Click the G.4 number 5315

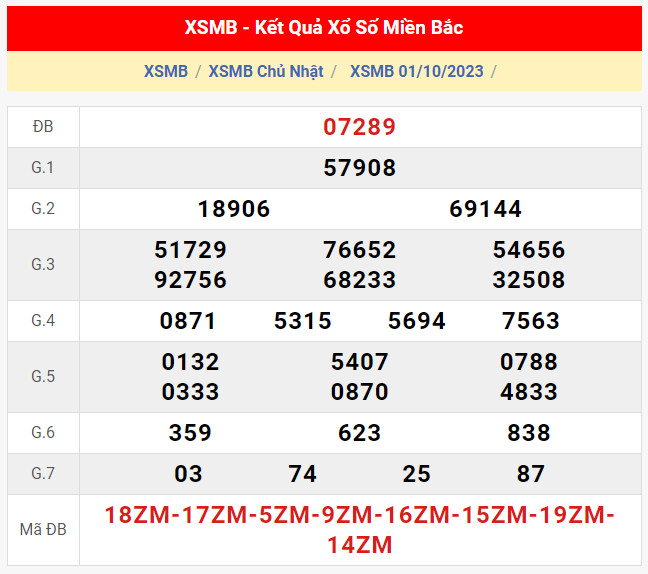[303, 321]
